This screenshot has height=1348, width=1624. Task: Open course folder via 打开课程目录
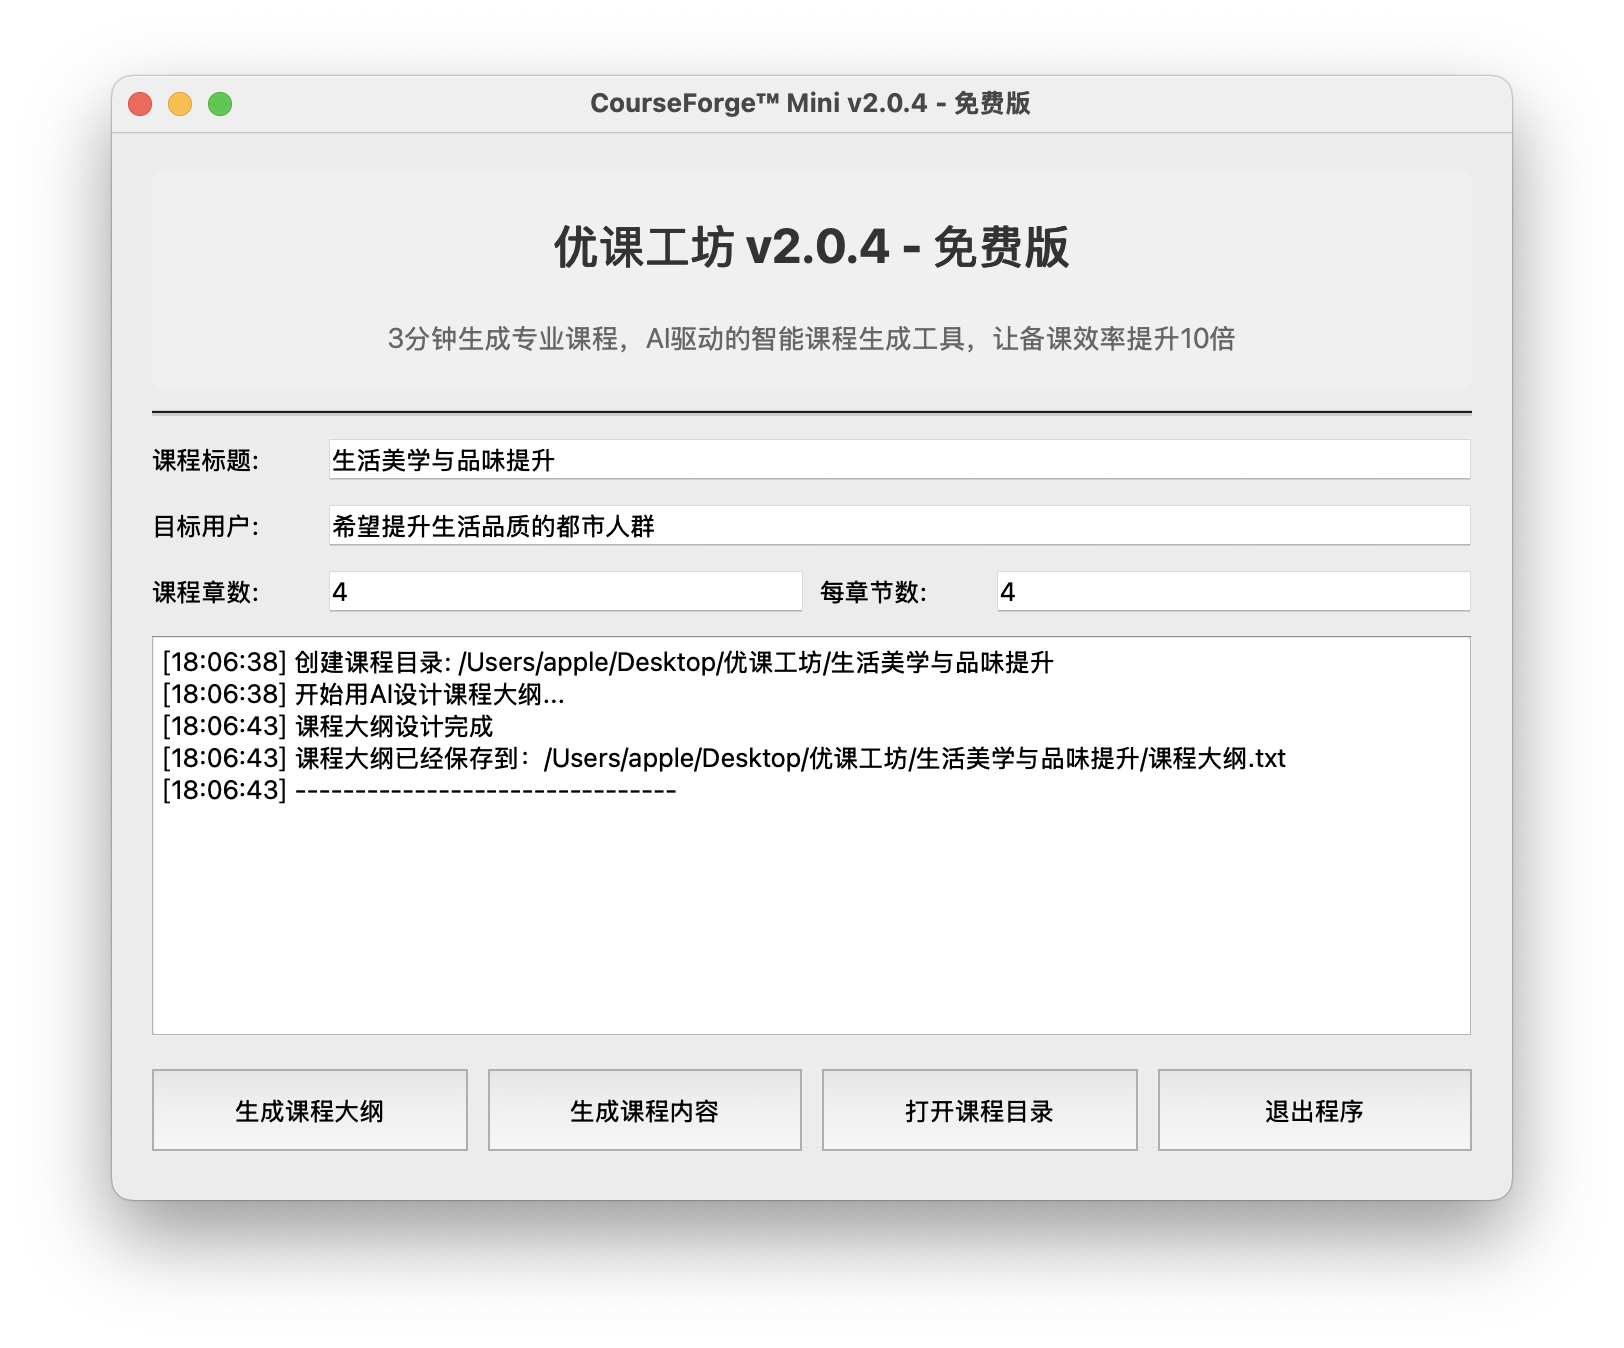[x=980, y=1110]
